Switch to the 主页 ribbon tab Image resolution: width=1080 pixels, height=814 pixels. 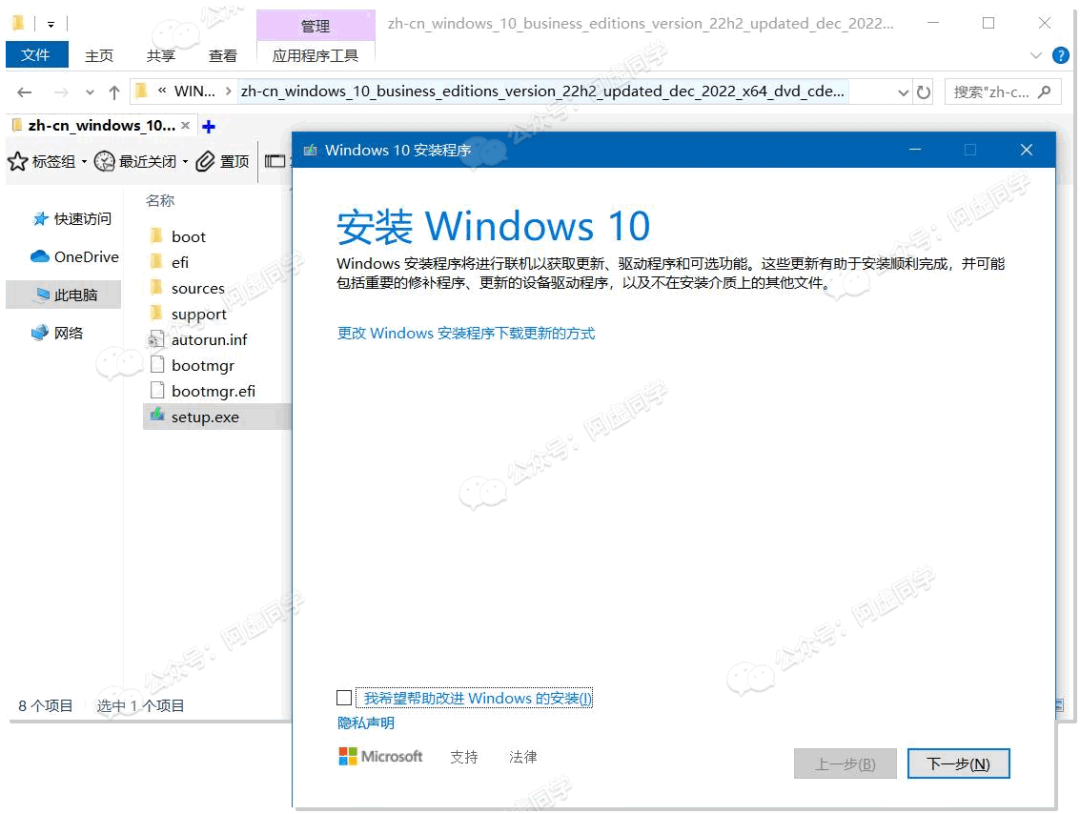pos(99,56)
